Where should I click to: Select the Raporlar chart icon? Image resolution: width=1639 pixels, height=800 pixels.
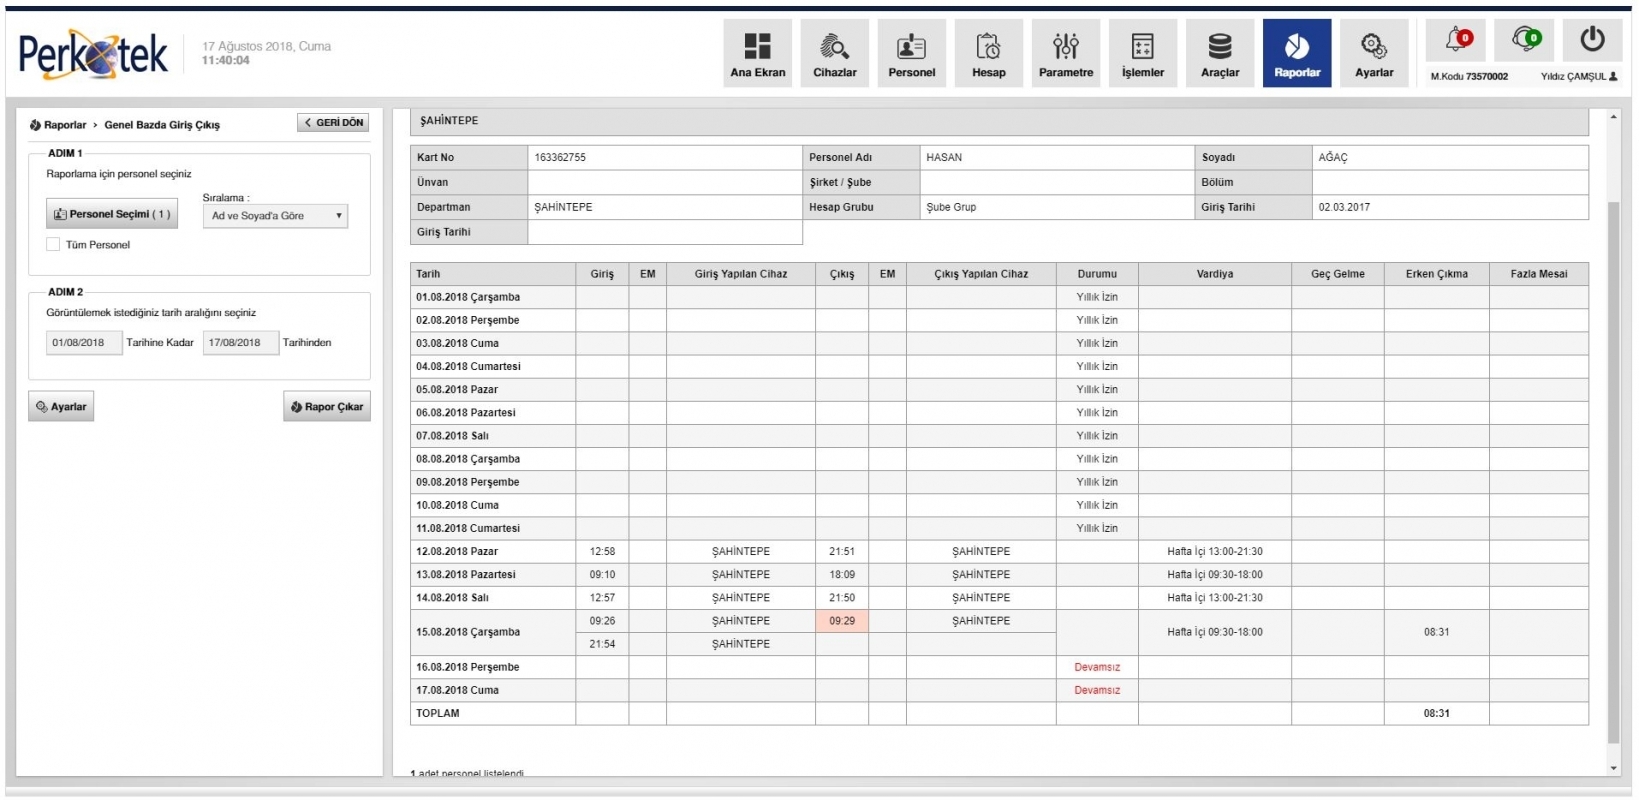point(1296,53)
